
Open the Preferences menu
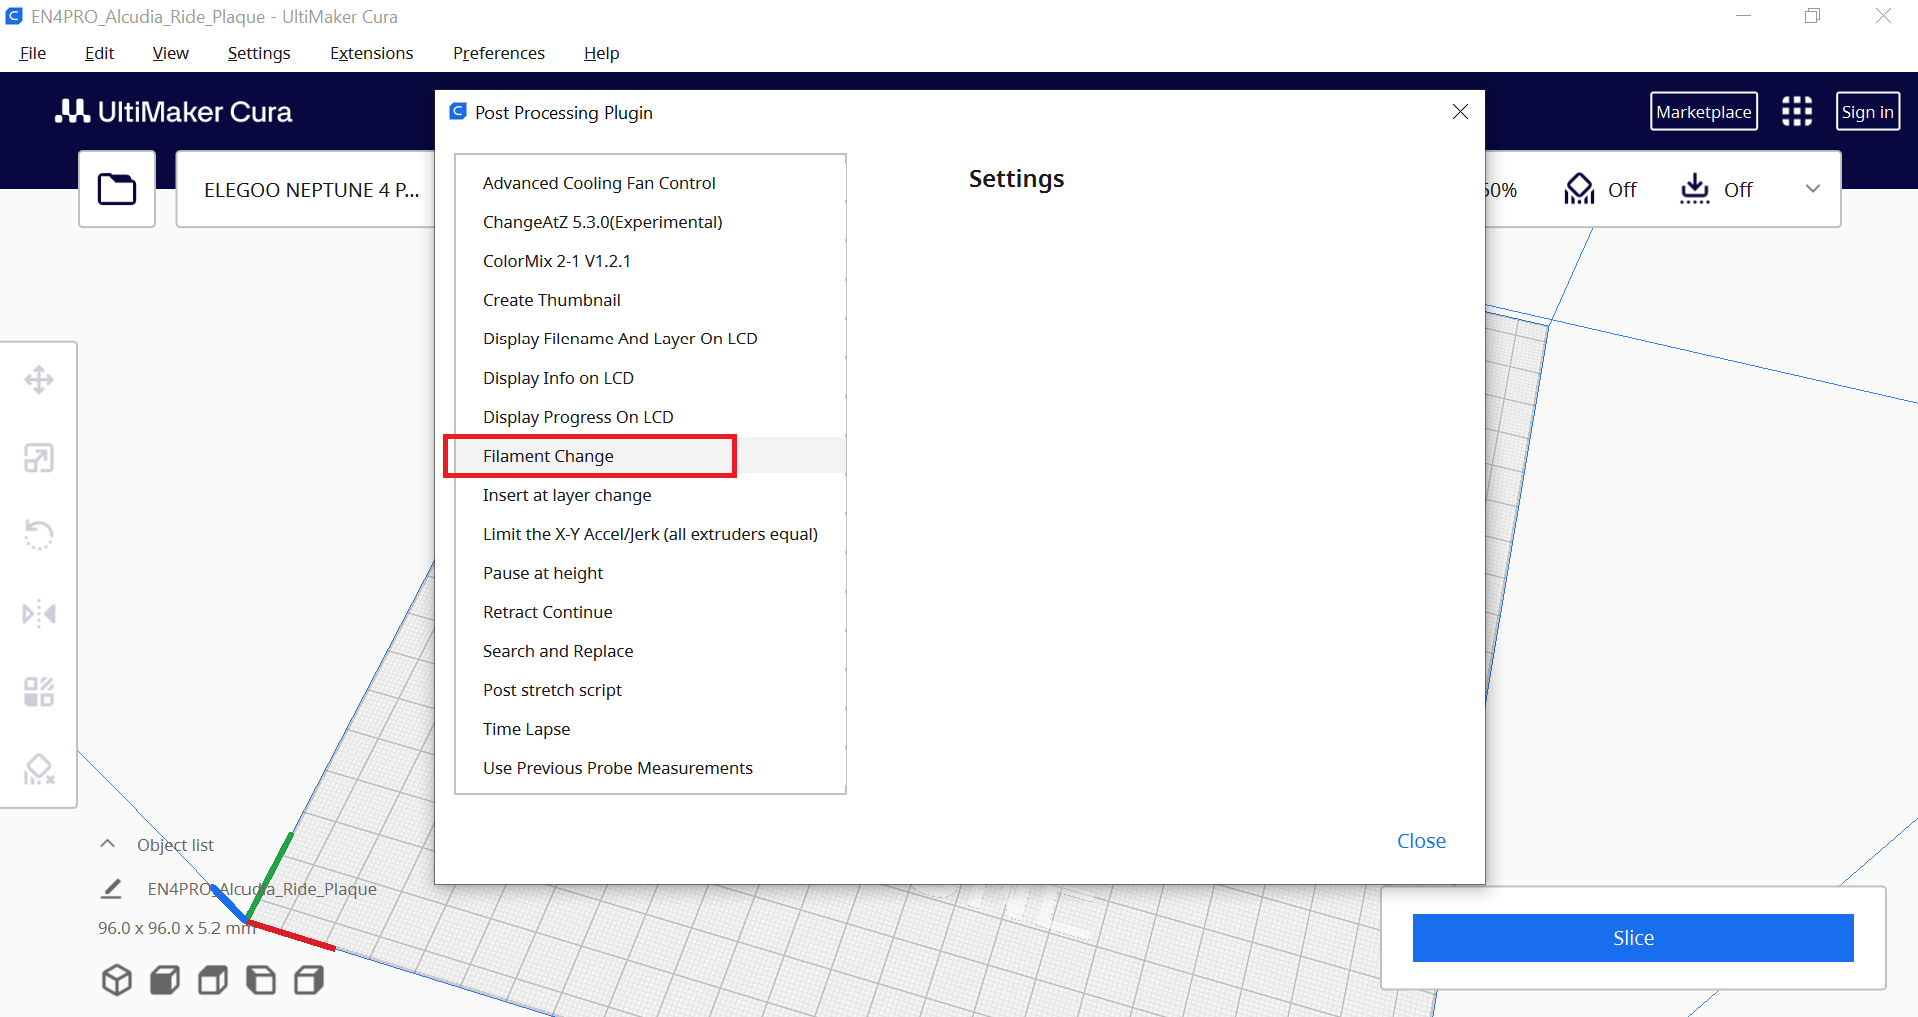[499, 53]
